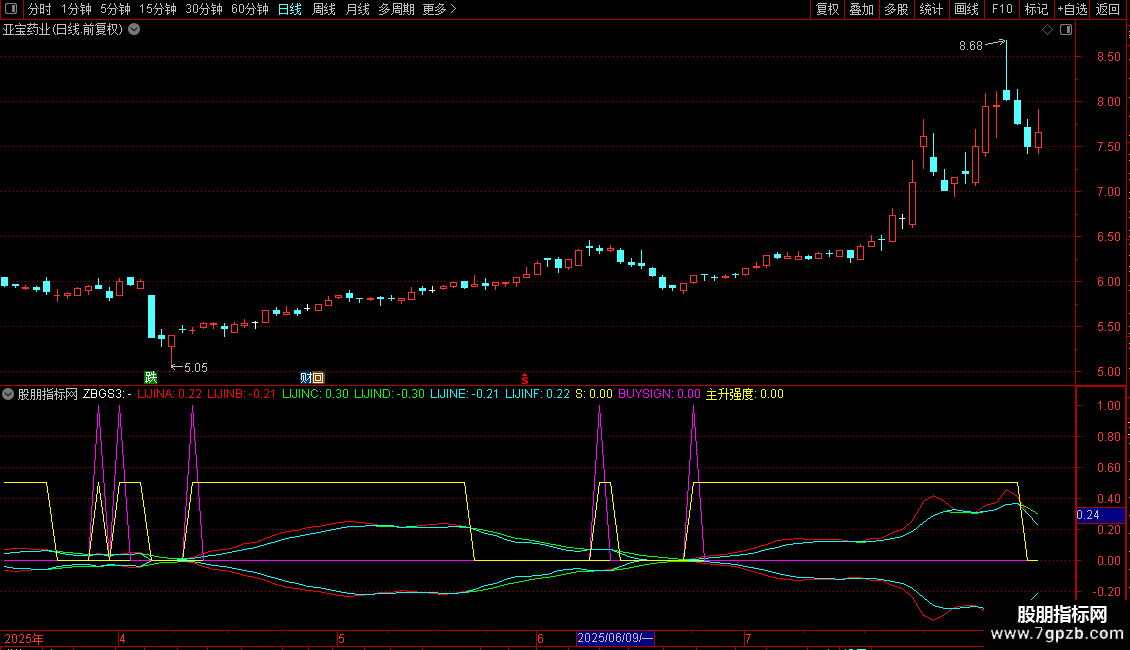Open the dropdown next to 亚宝药业 title

click(x=134, y=30)
